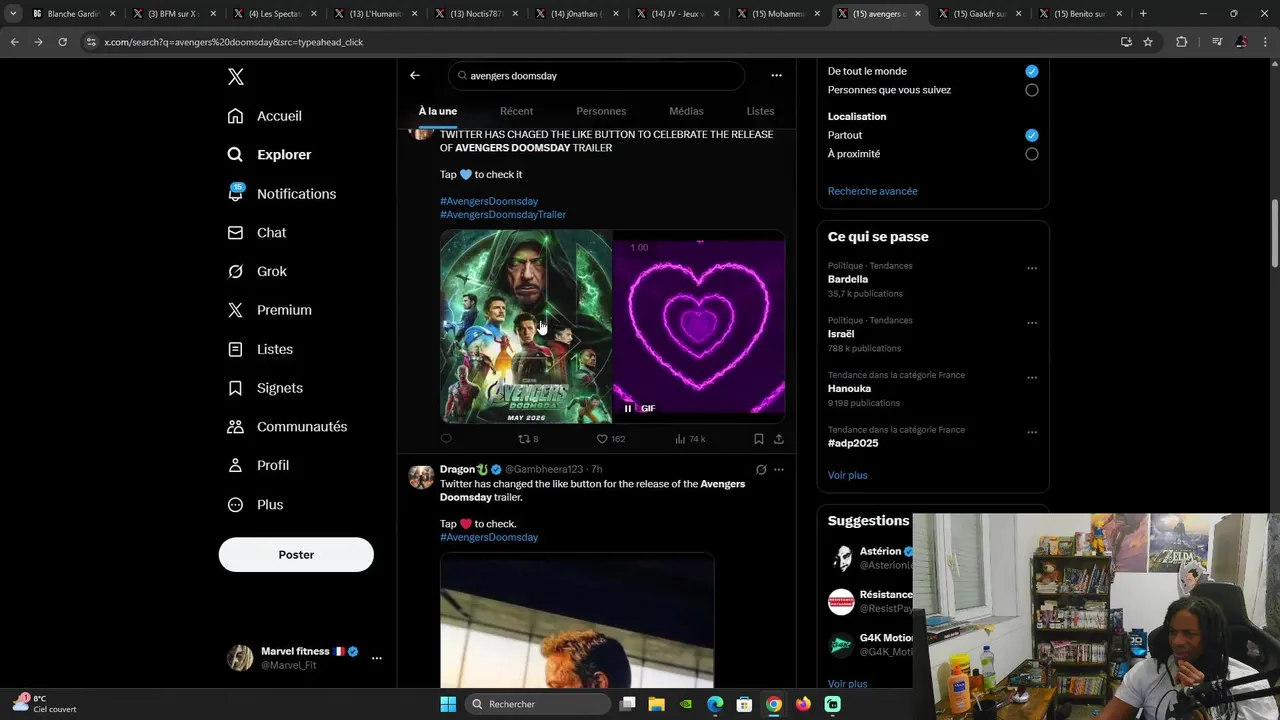Open the #AvengersDoomsdayTrailer hashtag
This screenshot has height=720, width=1280.
(503, 215)
